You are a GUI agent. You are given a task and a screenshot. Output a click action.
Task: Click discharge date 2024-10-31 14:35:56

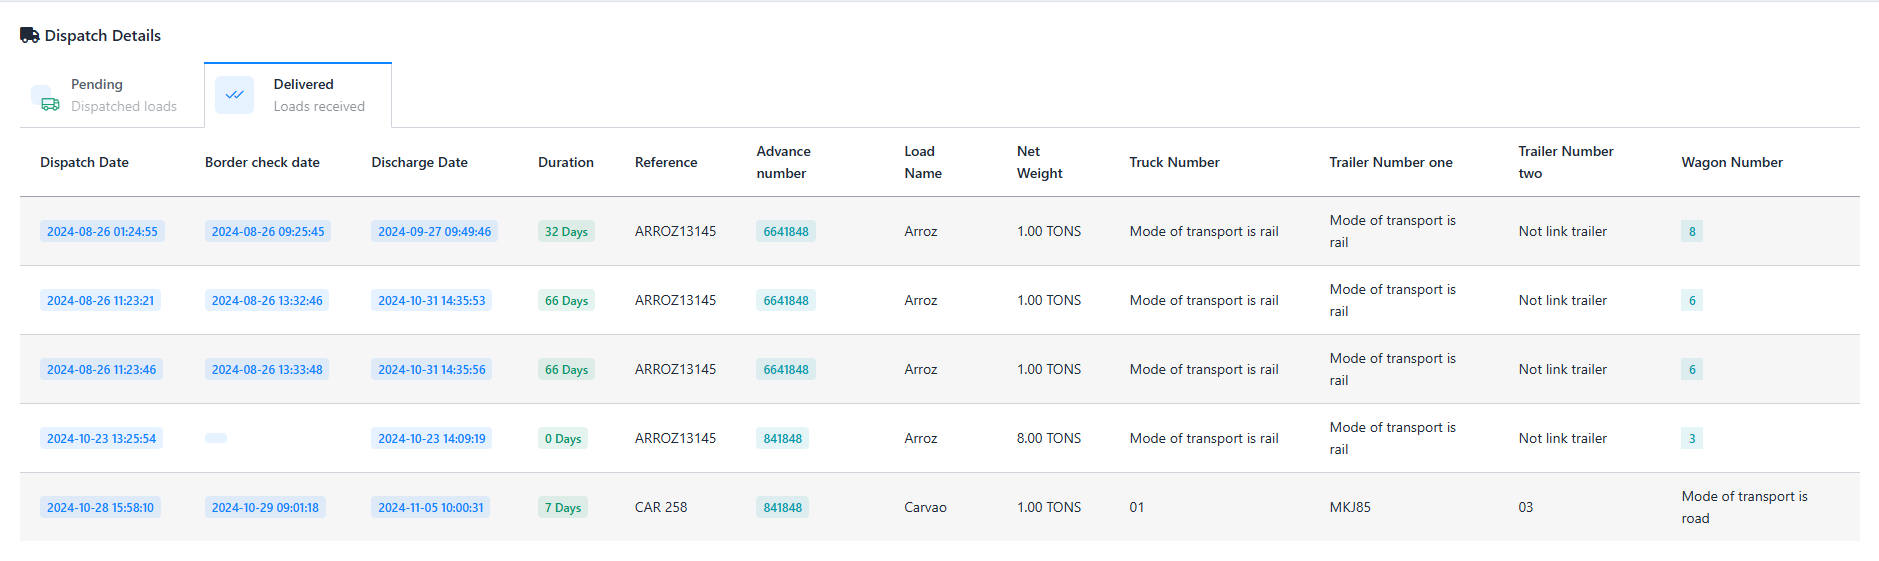tap(431, 369)
